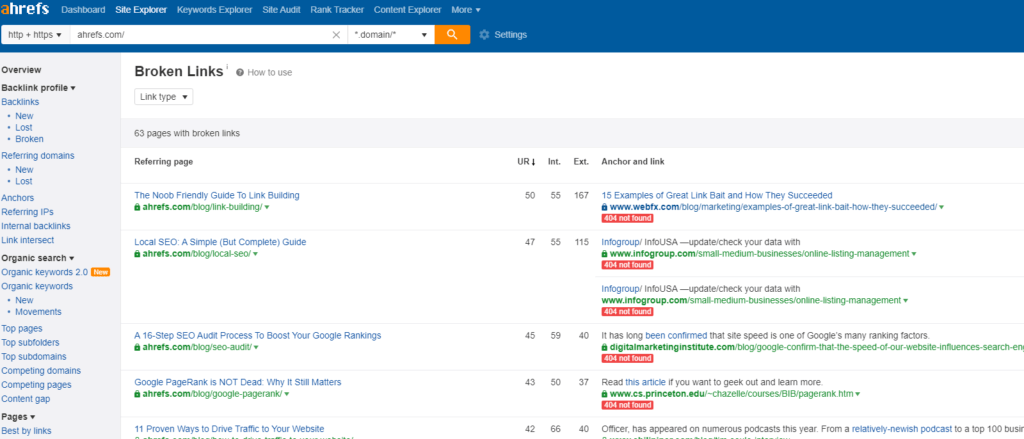Open 11 Proven Ways to Drive Traffic link
Image resolution: width=1024 pixels, height=439 pixels.
point(229,429)
